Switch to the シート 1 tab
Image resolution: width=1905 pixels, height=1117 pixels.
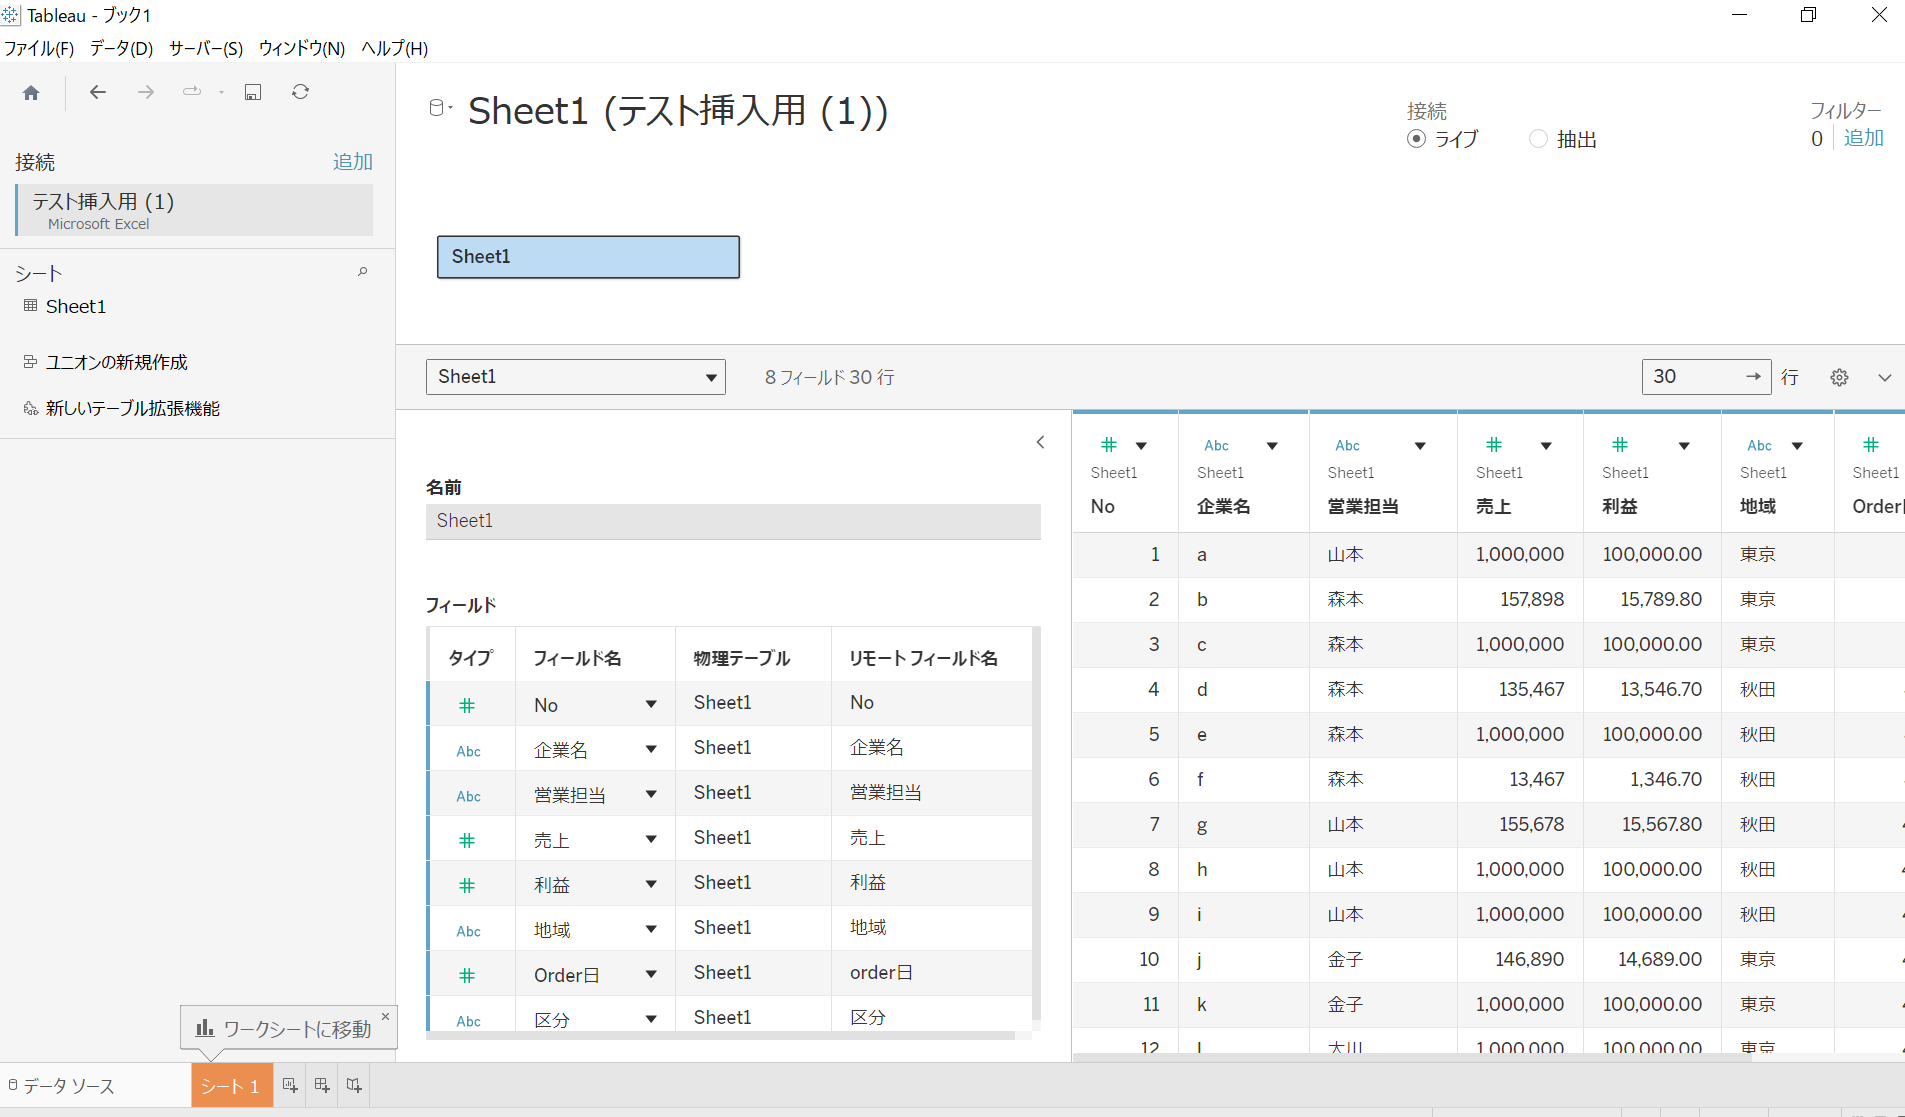[230, 1086]
